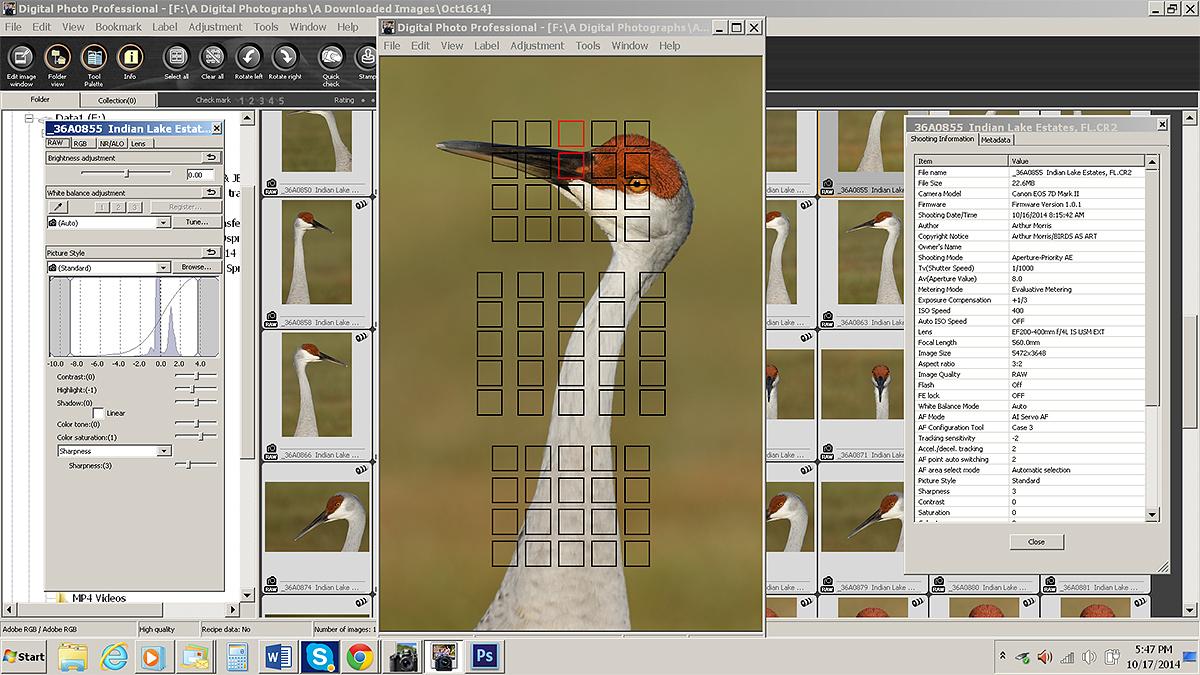Click the Browse... button for Picture Style
Screen dimensions: 1200x675
[197, 267]
